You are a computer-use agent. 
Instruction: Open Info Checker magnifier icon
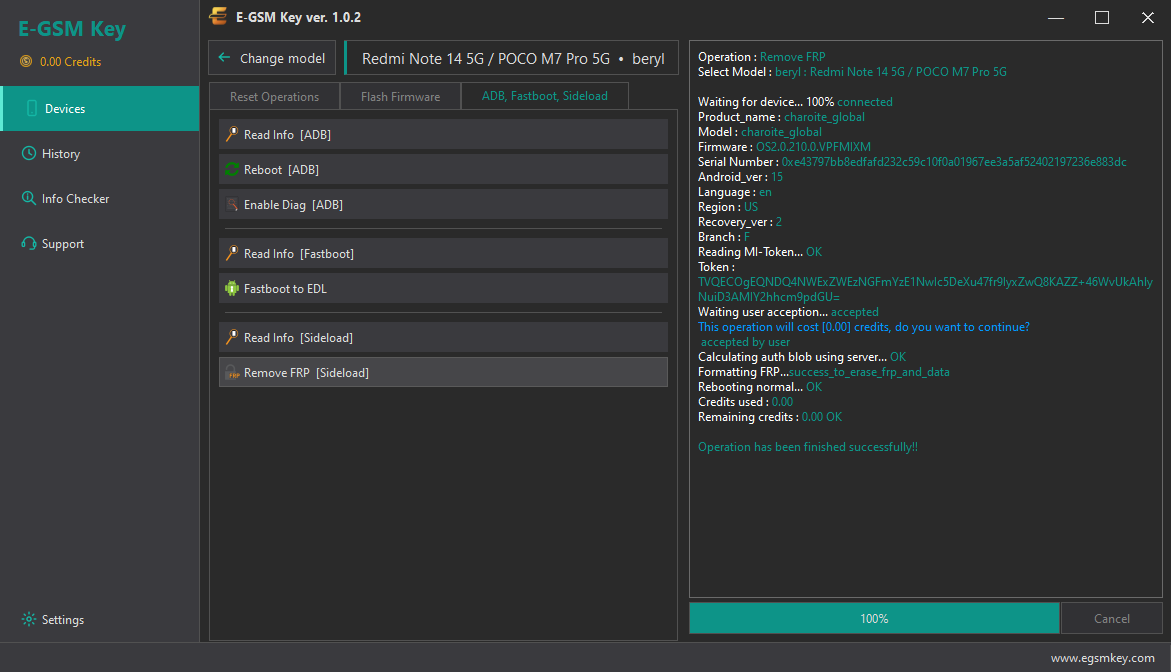coord(28,198)
